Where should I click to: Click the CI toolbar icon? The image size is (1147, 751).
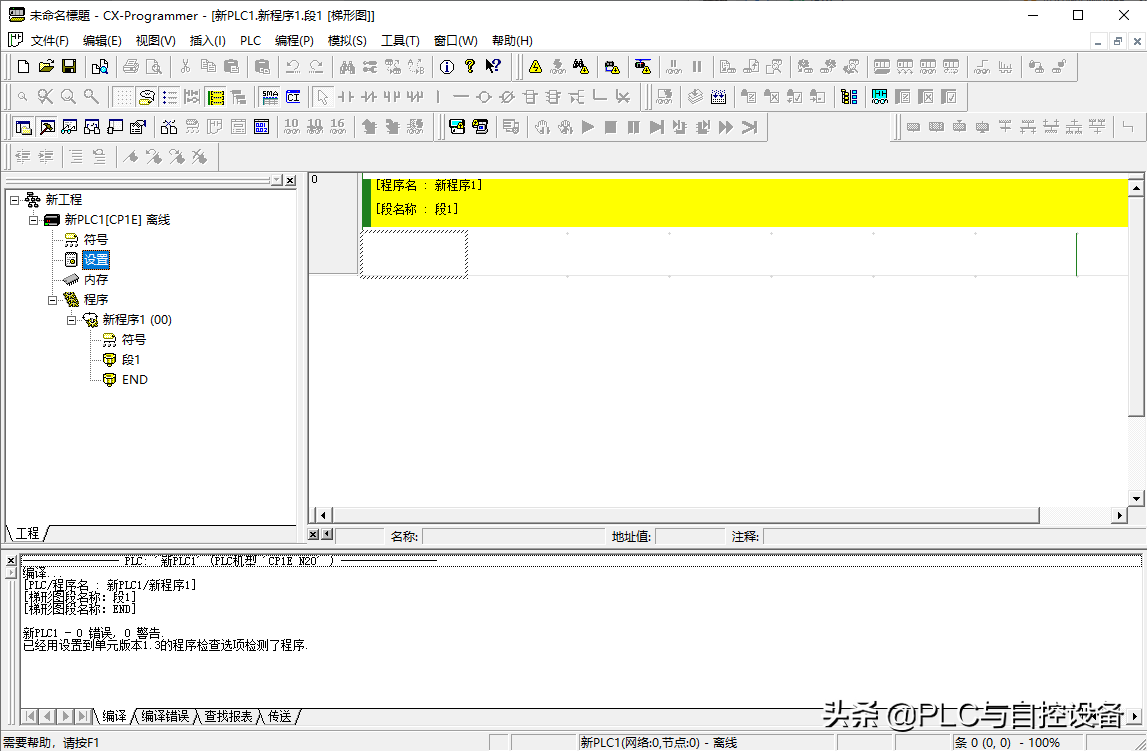coord(293,97)
